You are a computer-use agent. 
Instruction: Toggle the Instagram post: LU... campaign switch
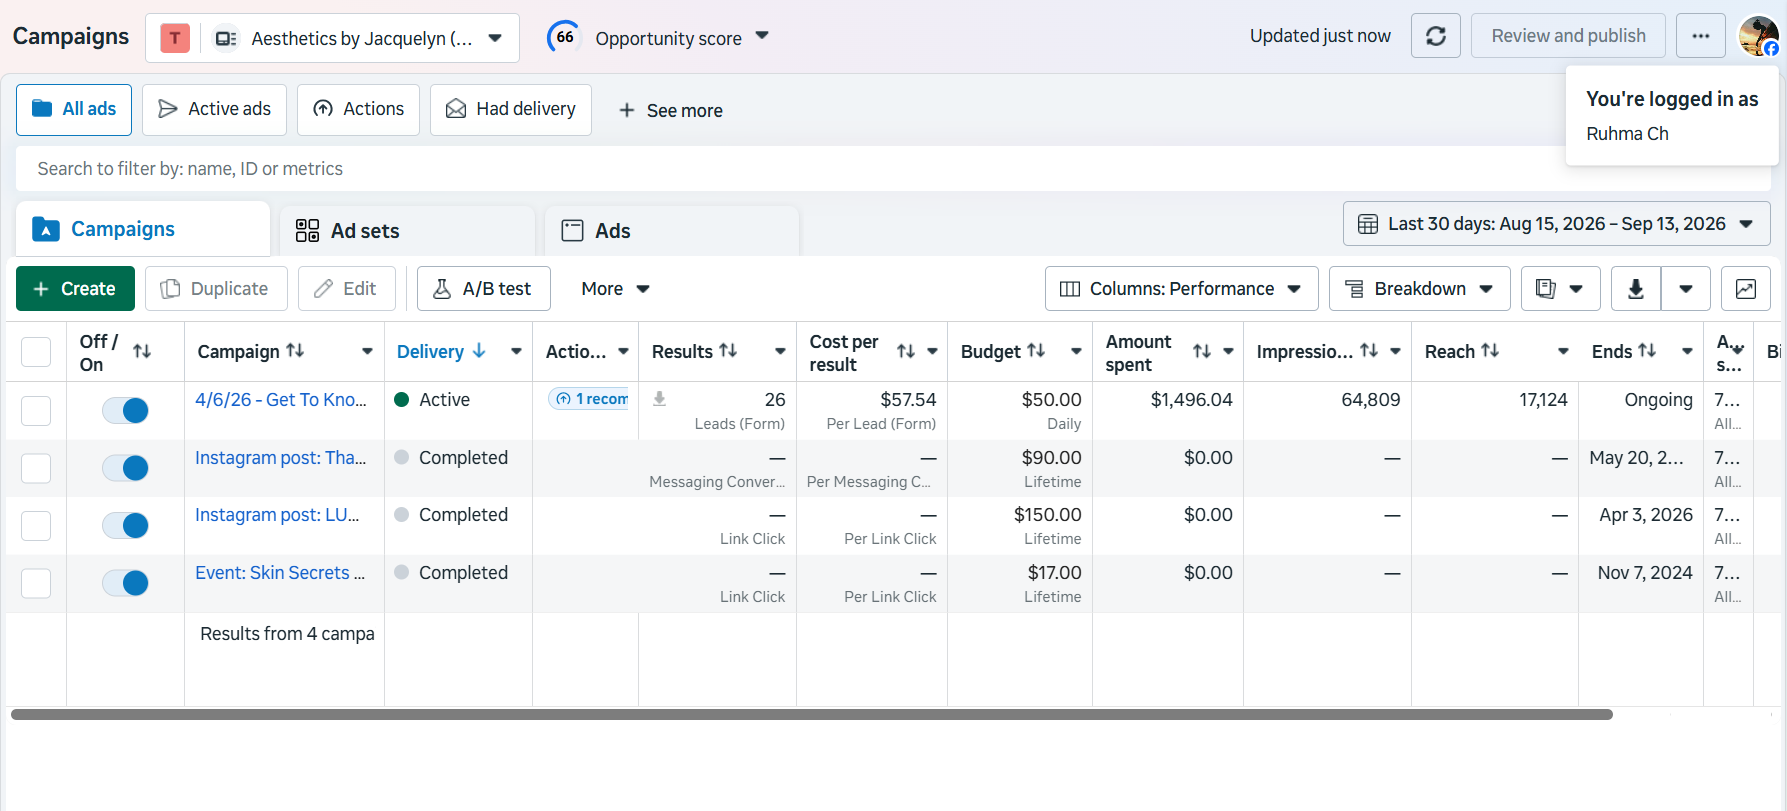pos(126,525)
